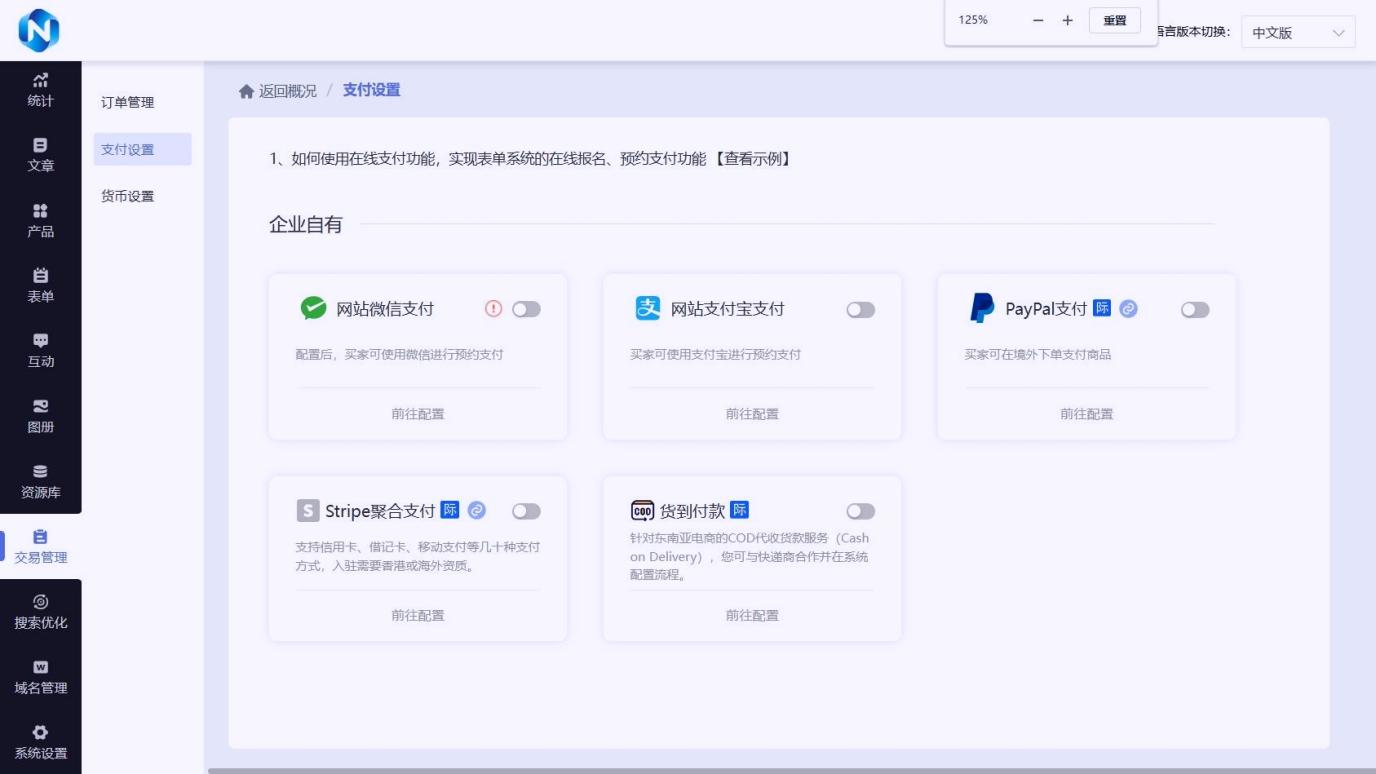The height and width of the screenshot is (774, 1376).
Task: Click the link icon next to PayPal支付
Action: coord(1128,309)
